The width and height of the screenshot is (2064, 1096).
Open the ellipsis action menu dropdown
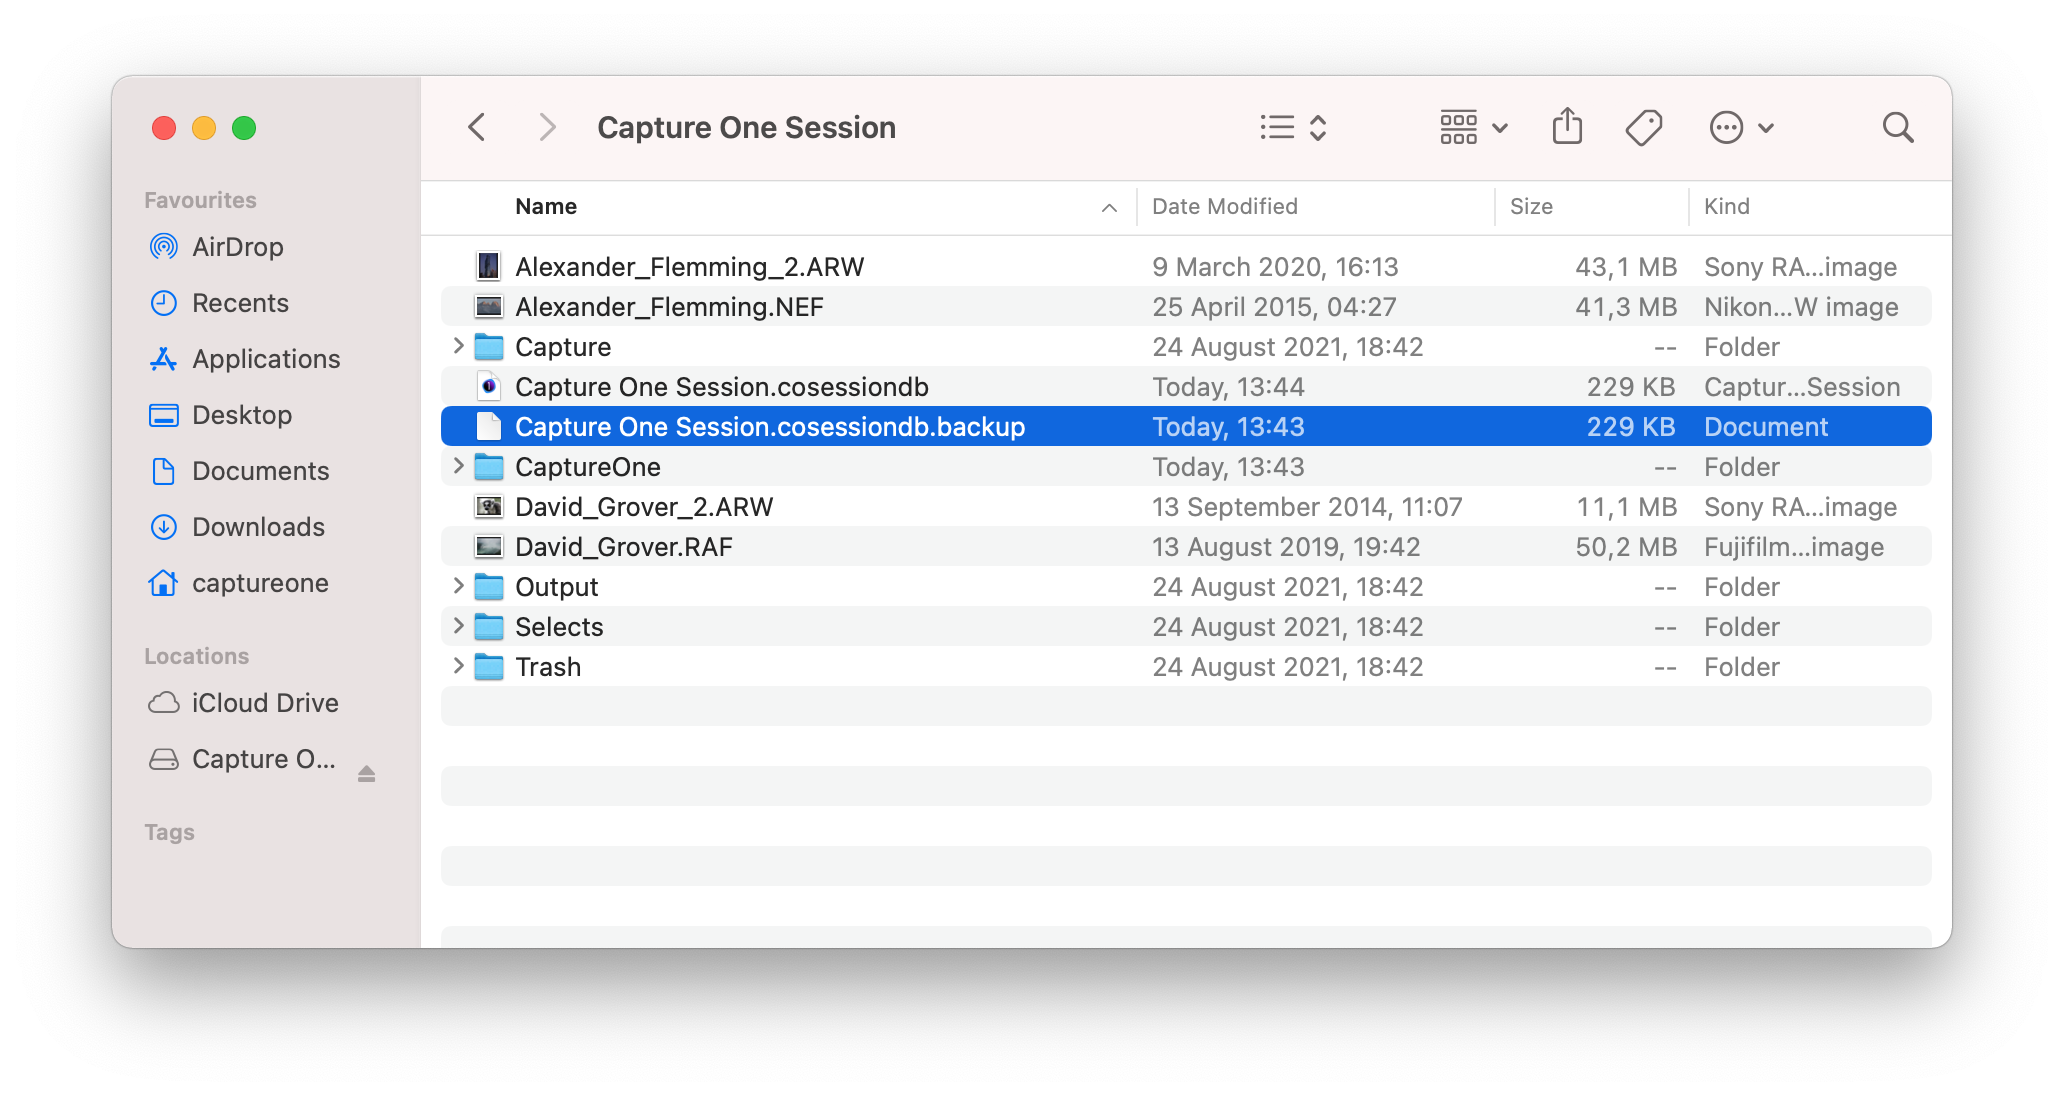[1741, 127]
